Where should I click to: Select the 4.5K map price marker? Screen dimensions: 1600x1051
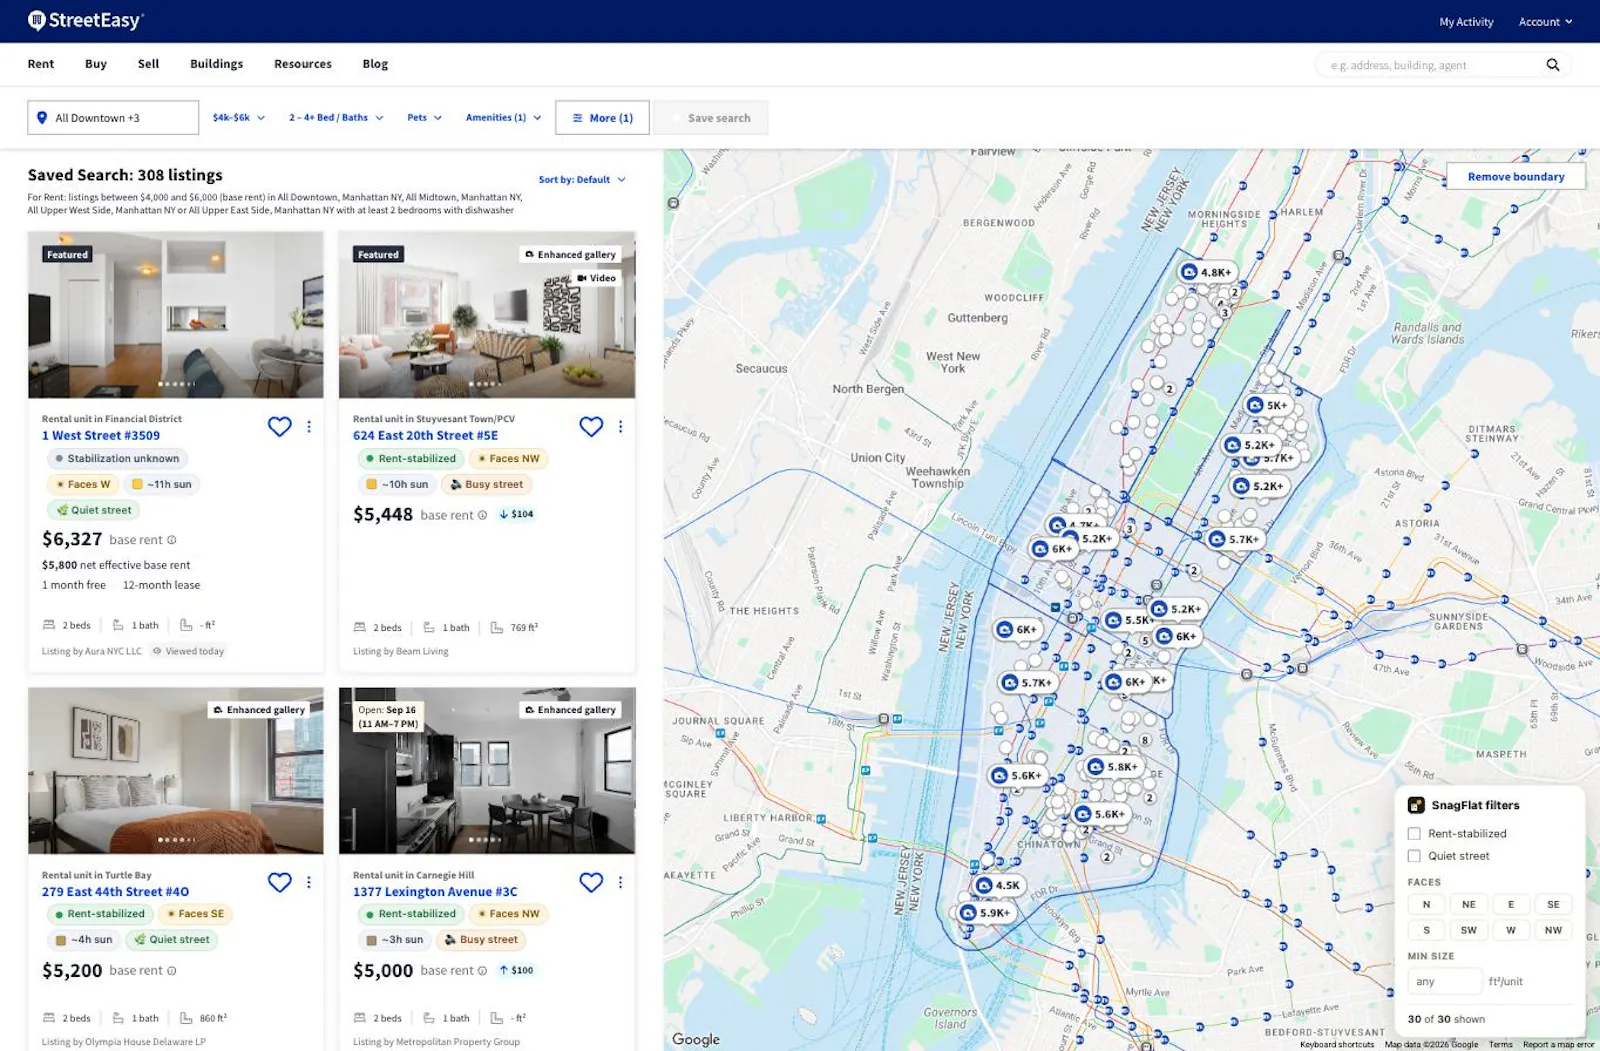pos(998,885)
